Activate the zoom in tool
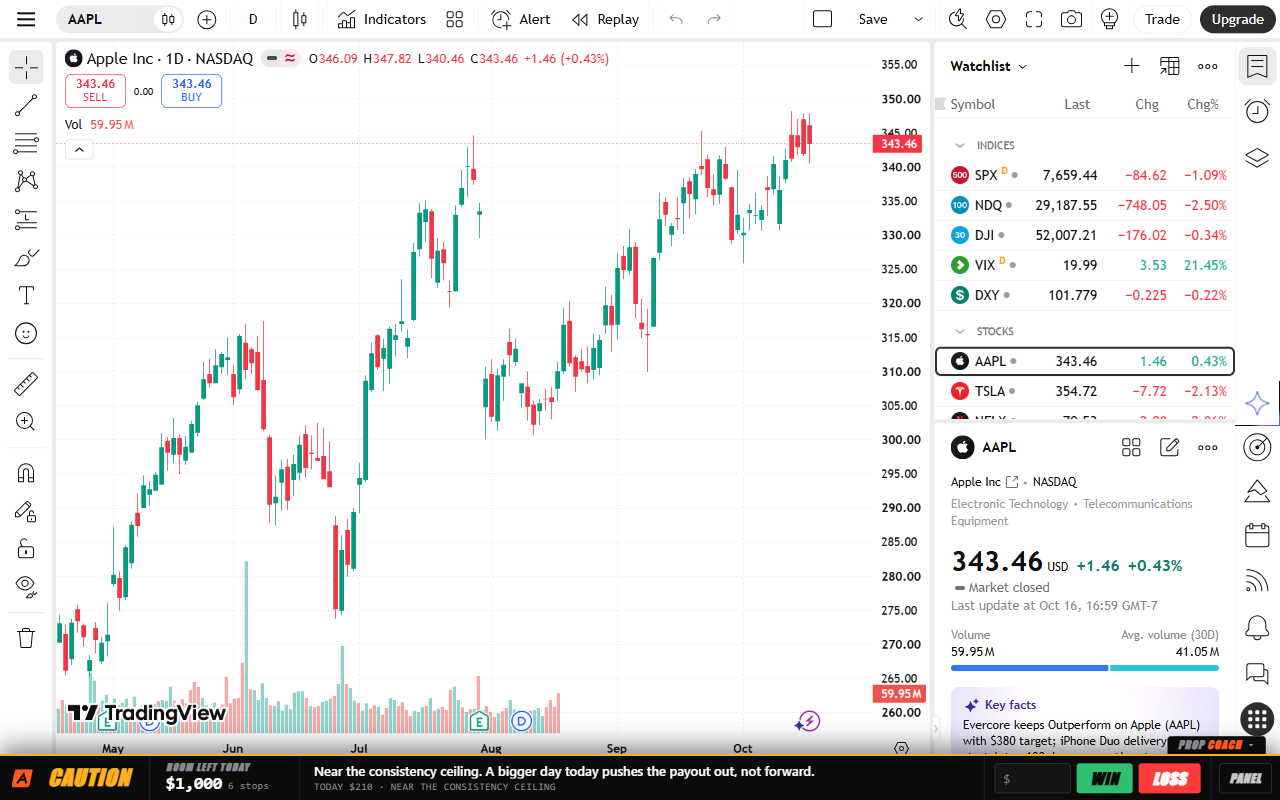 [x=26, y=421]
